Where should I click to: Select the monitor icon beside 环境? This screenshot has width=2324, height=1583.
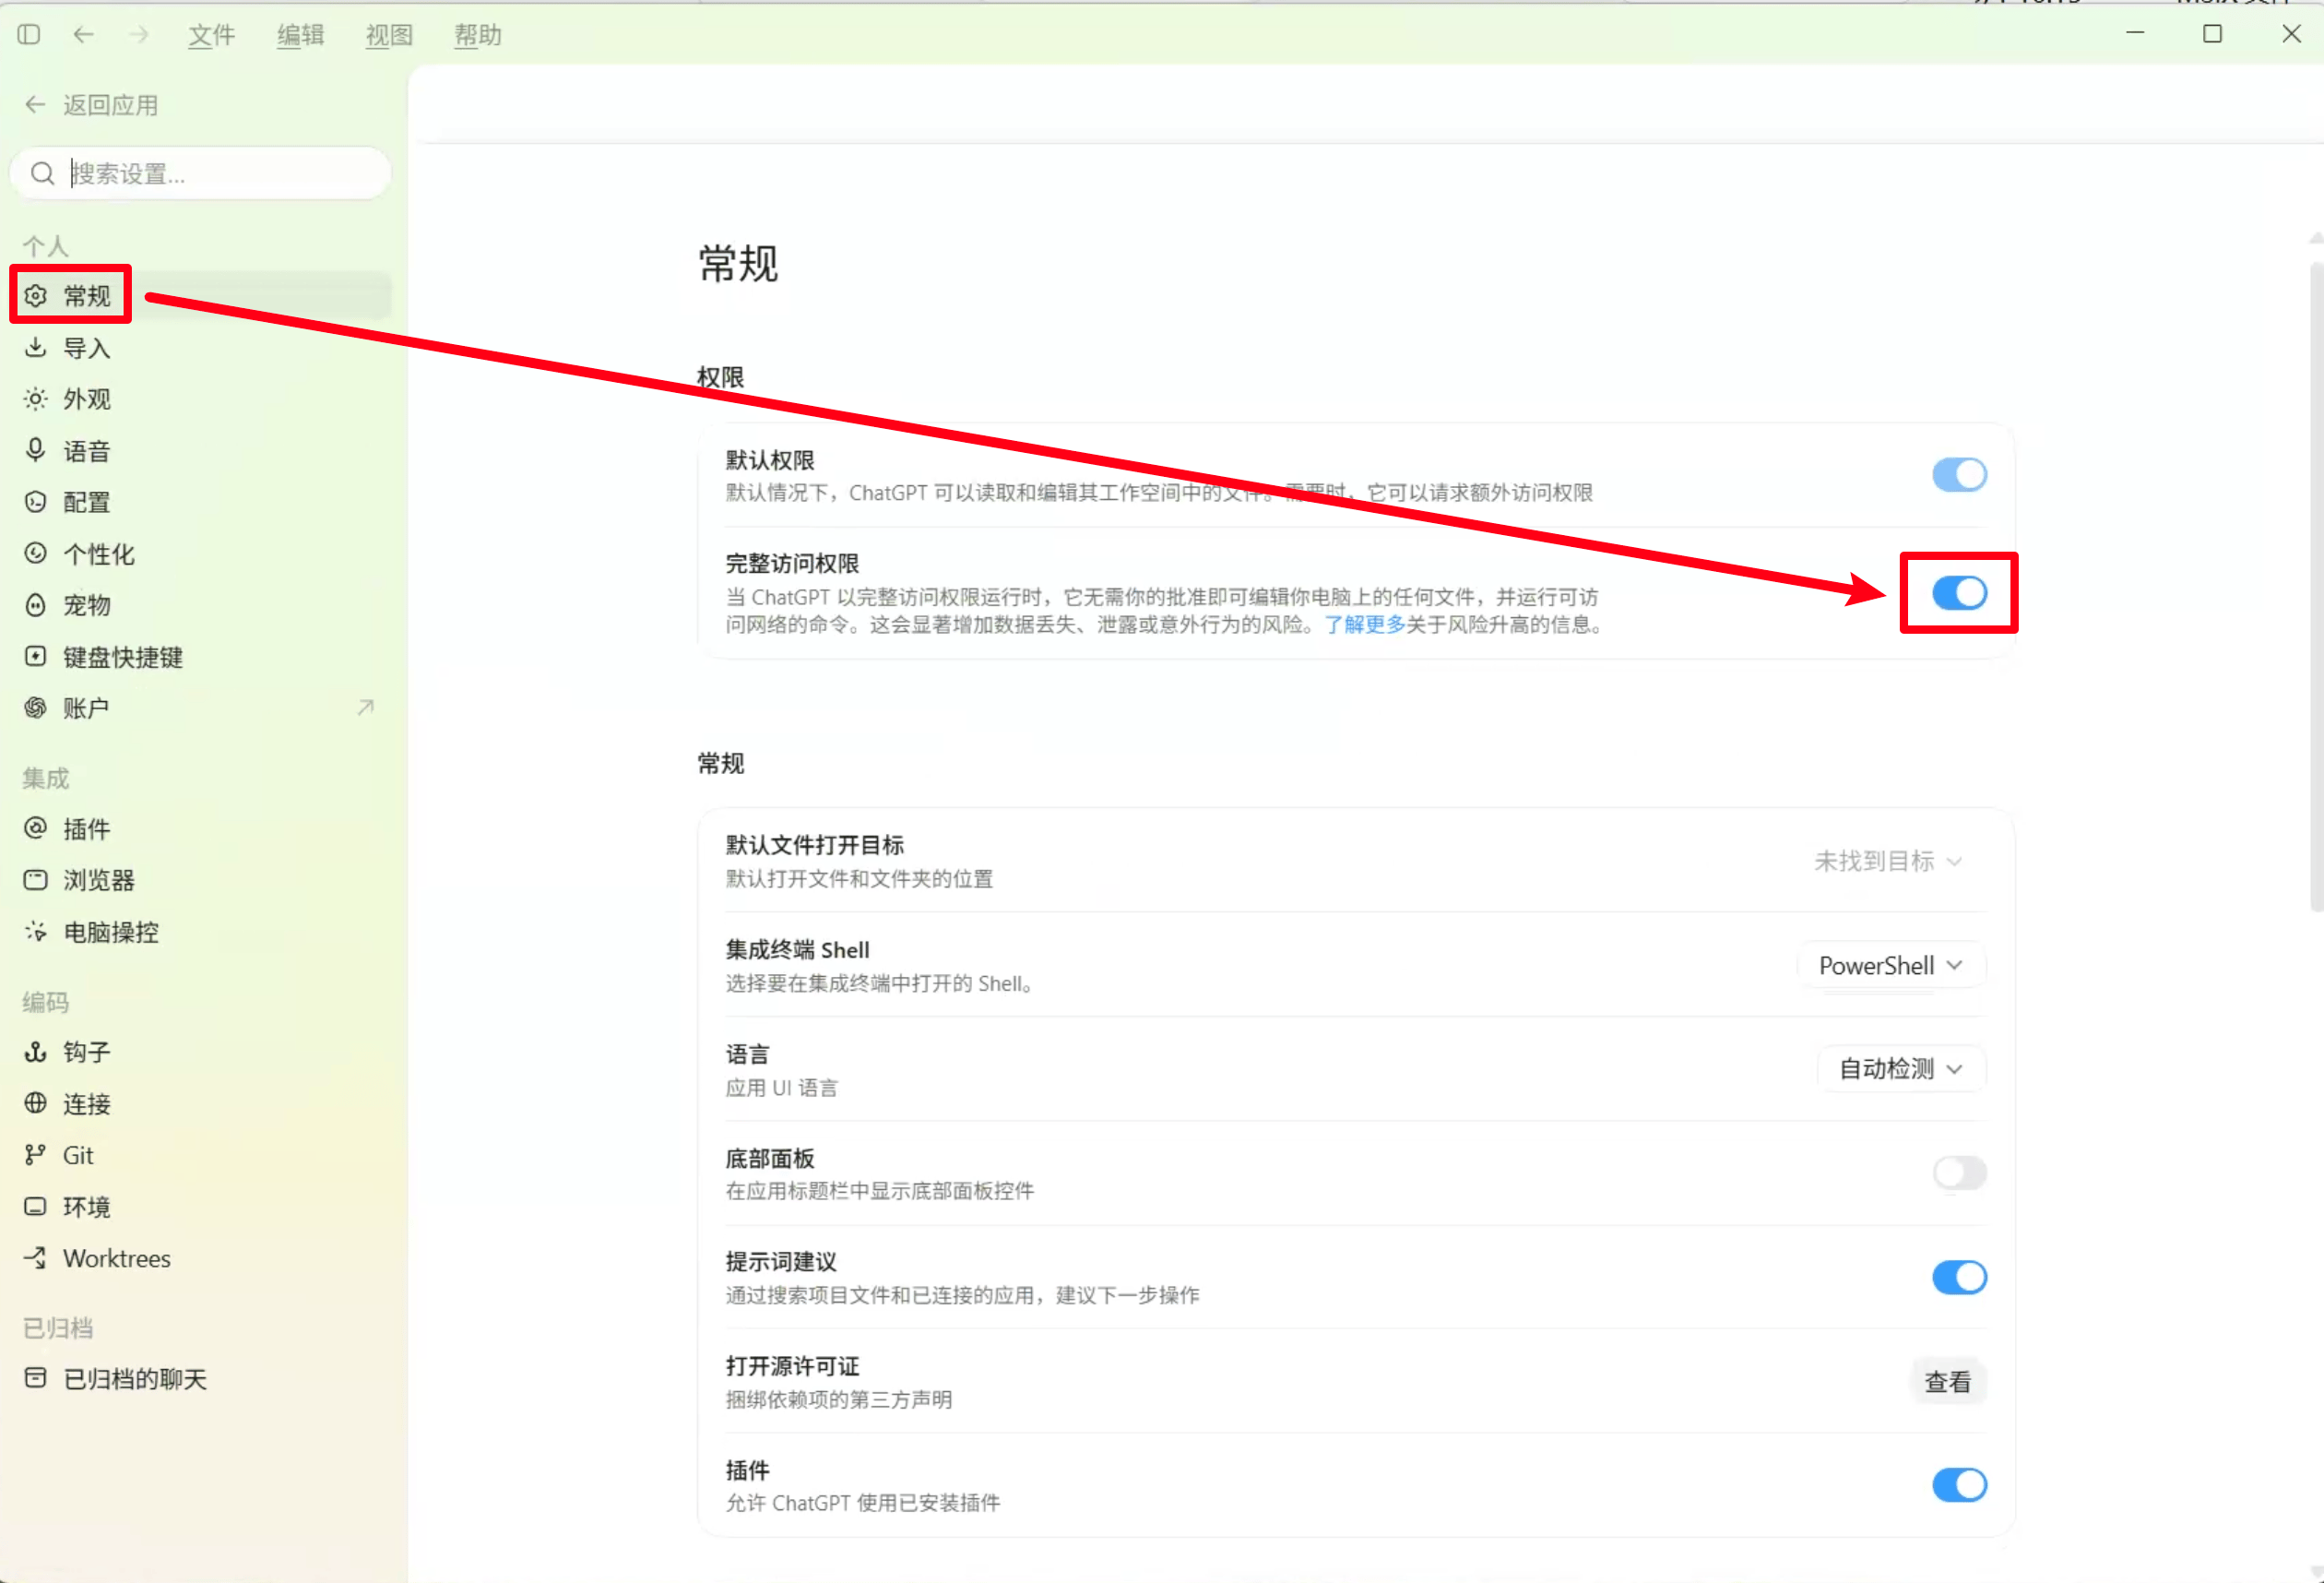click(x=36, y=1206)
